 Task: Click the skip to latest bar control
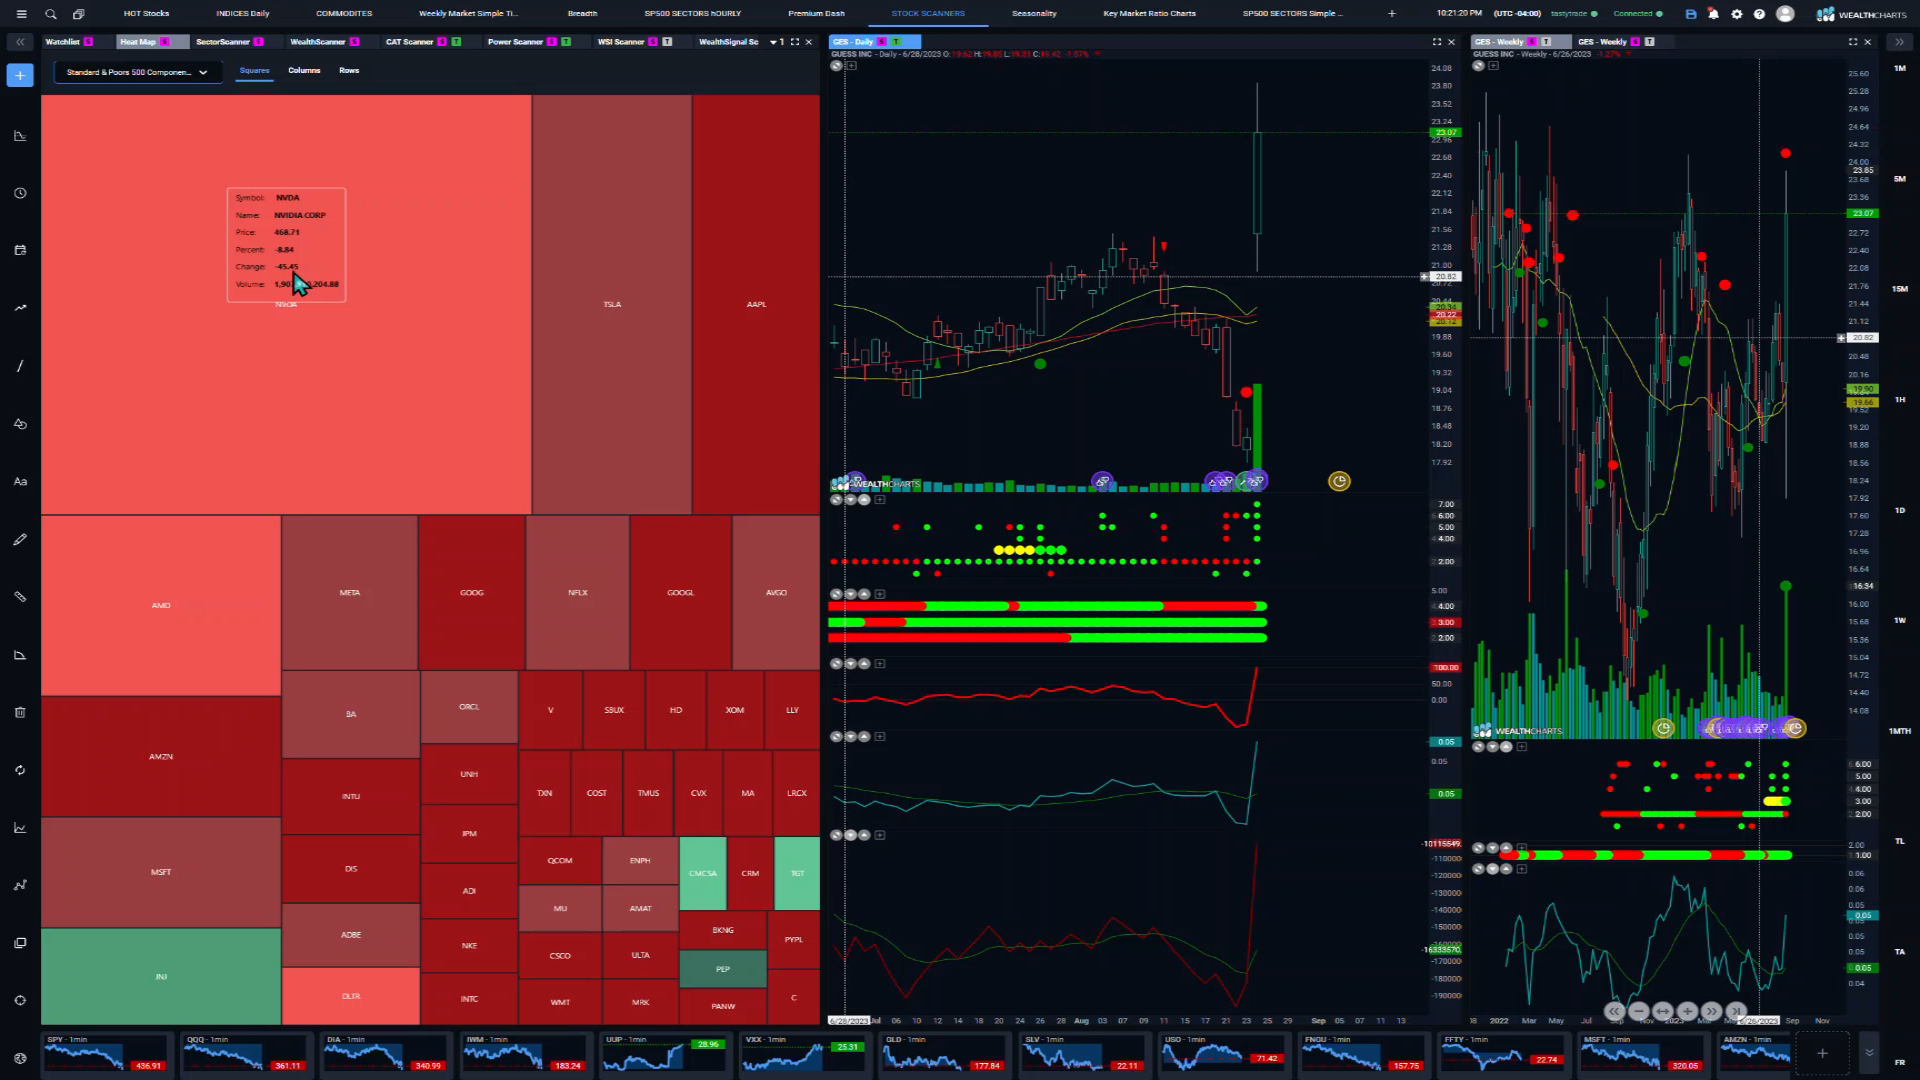pyautogui.click(x=1736, y=1011)
